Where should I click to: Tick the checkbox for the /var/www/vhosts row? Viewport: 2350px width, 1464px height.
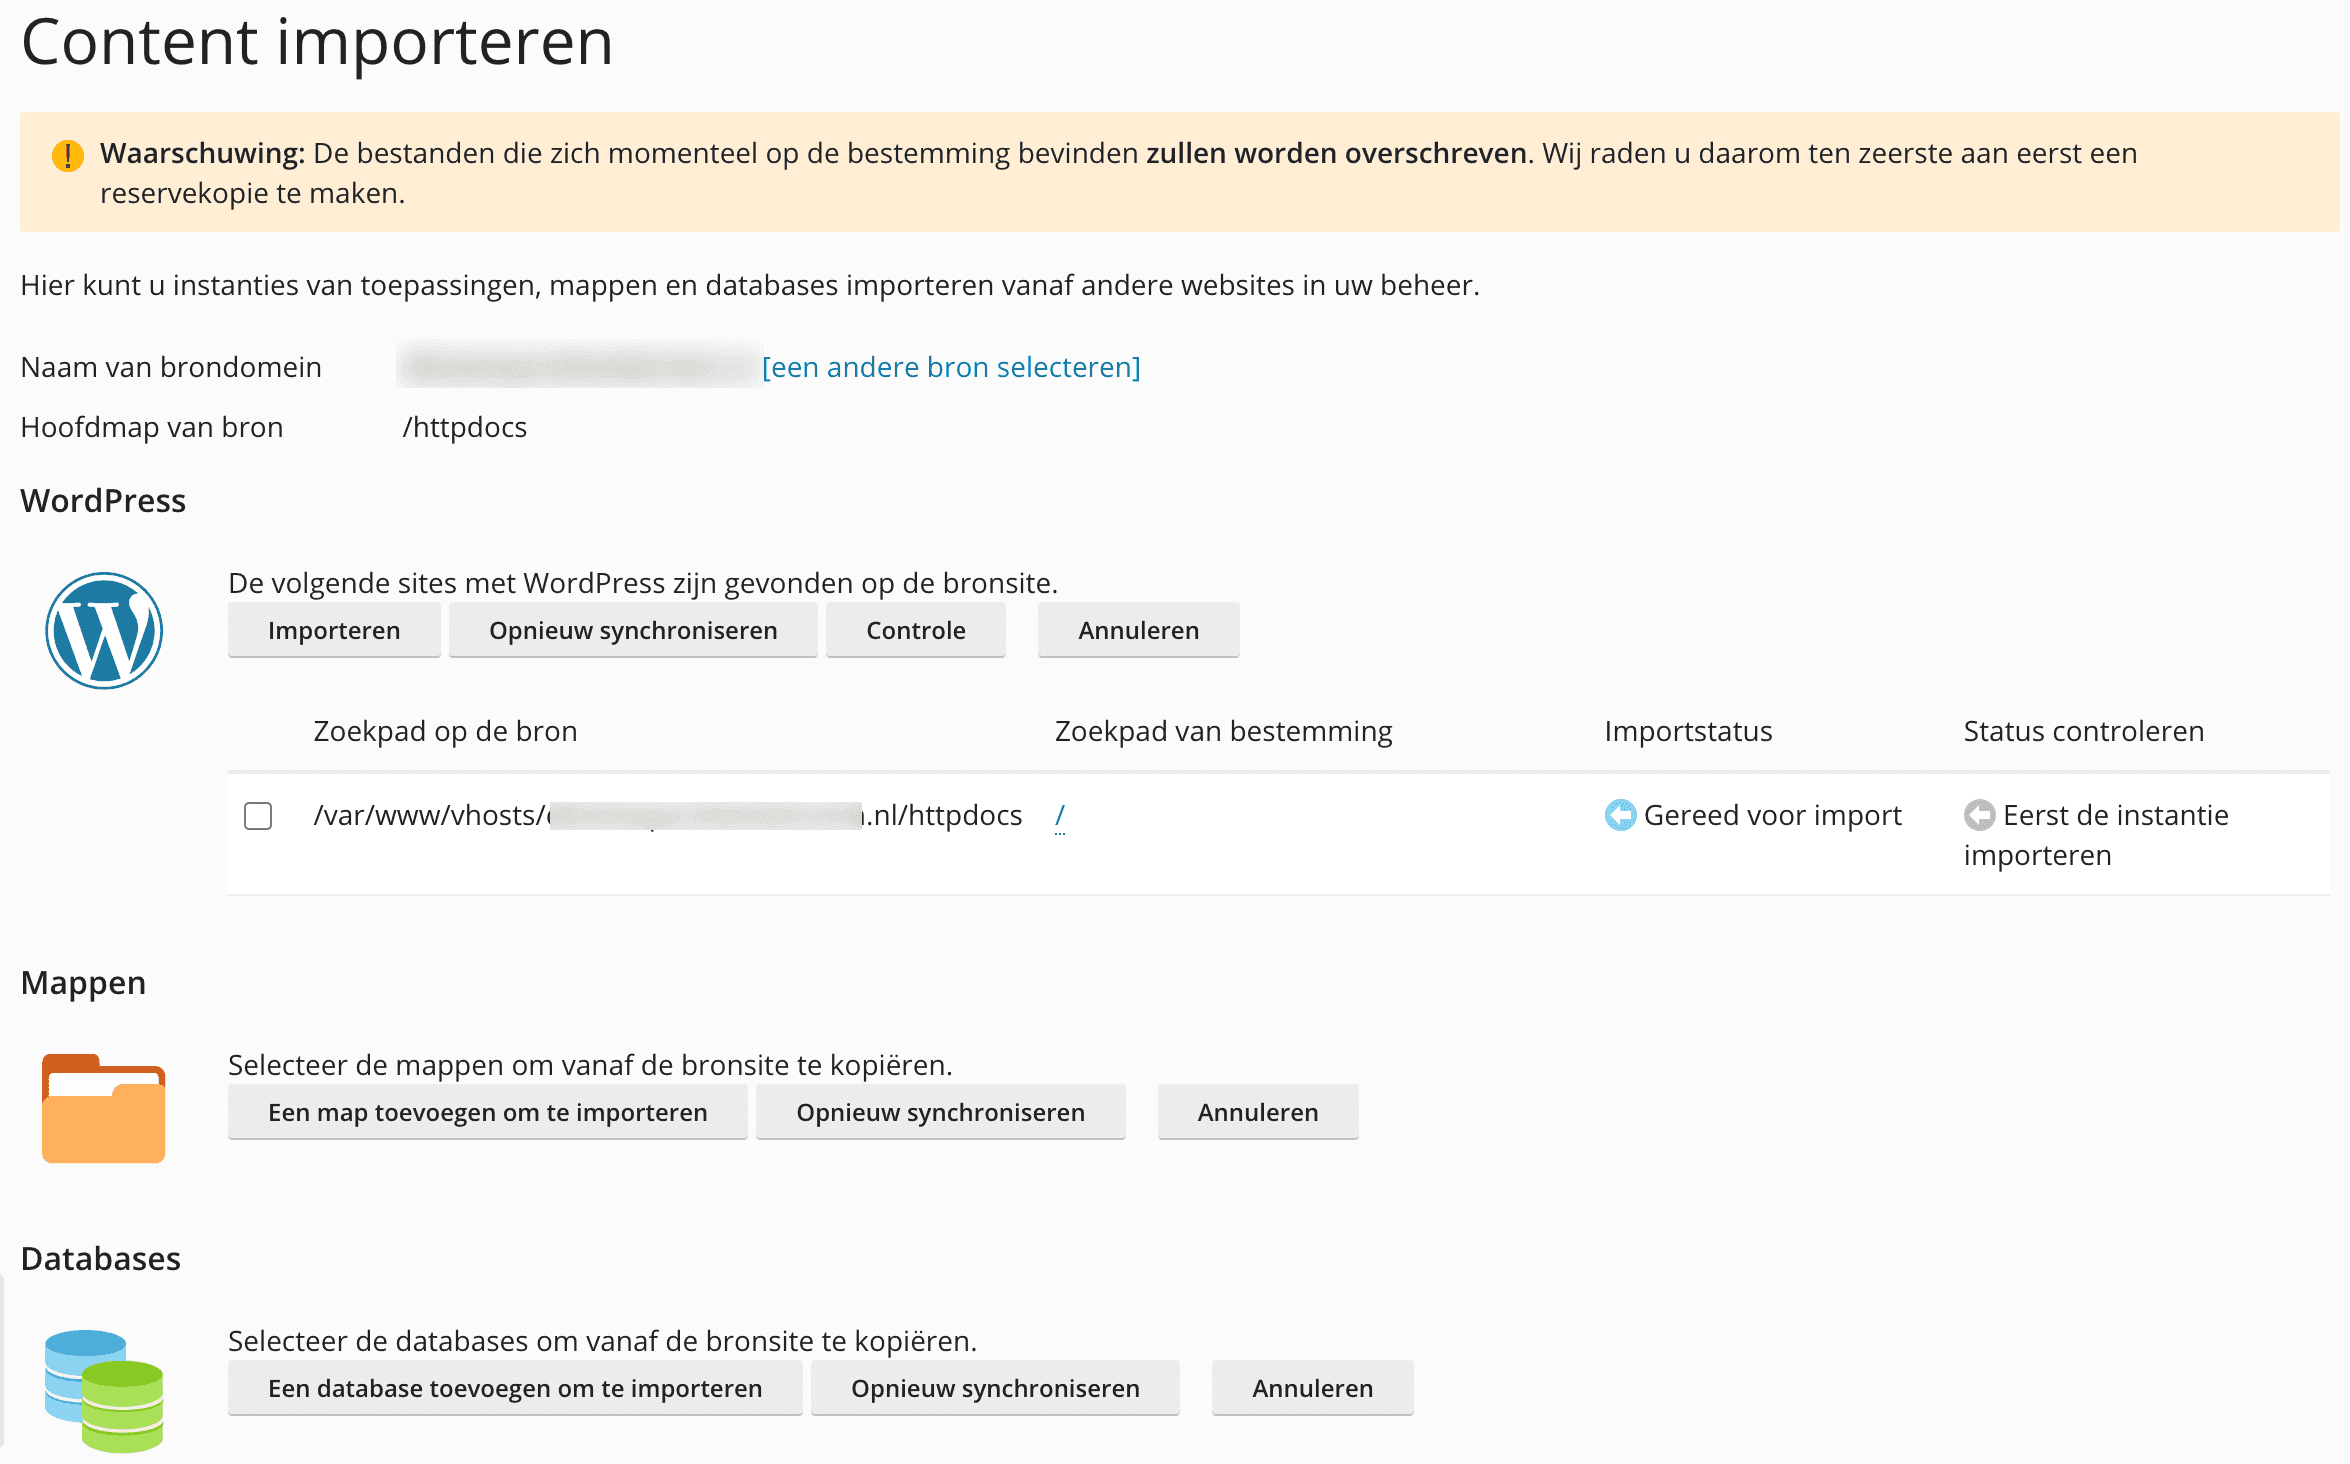click(x=258, y=816)
